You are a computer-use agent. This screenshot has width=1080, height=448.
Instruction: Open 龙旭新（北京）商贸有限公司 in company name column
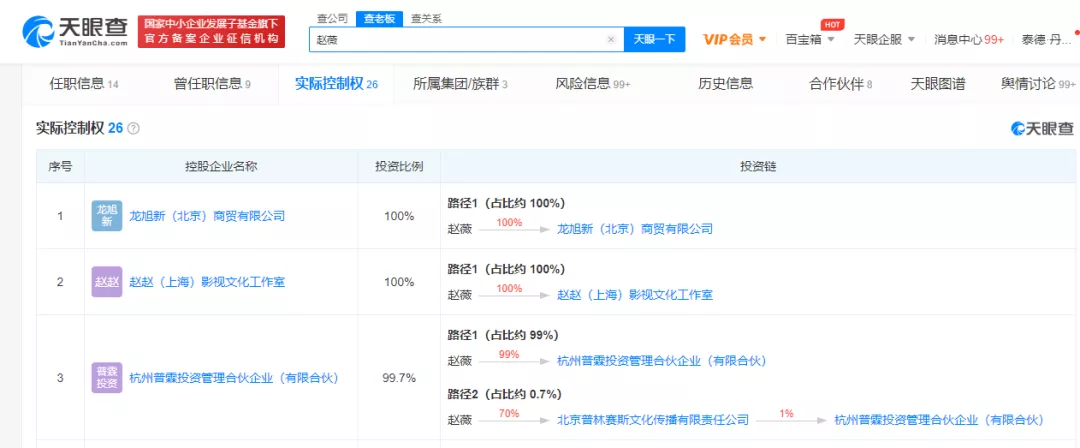click(207, 216)
